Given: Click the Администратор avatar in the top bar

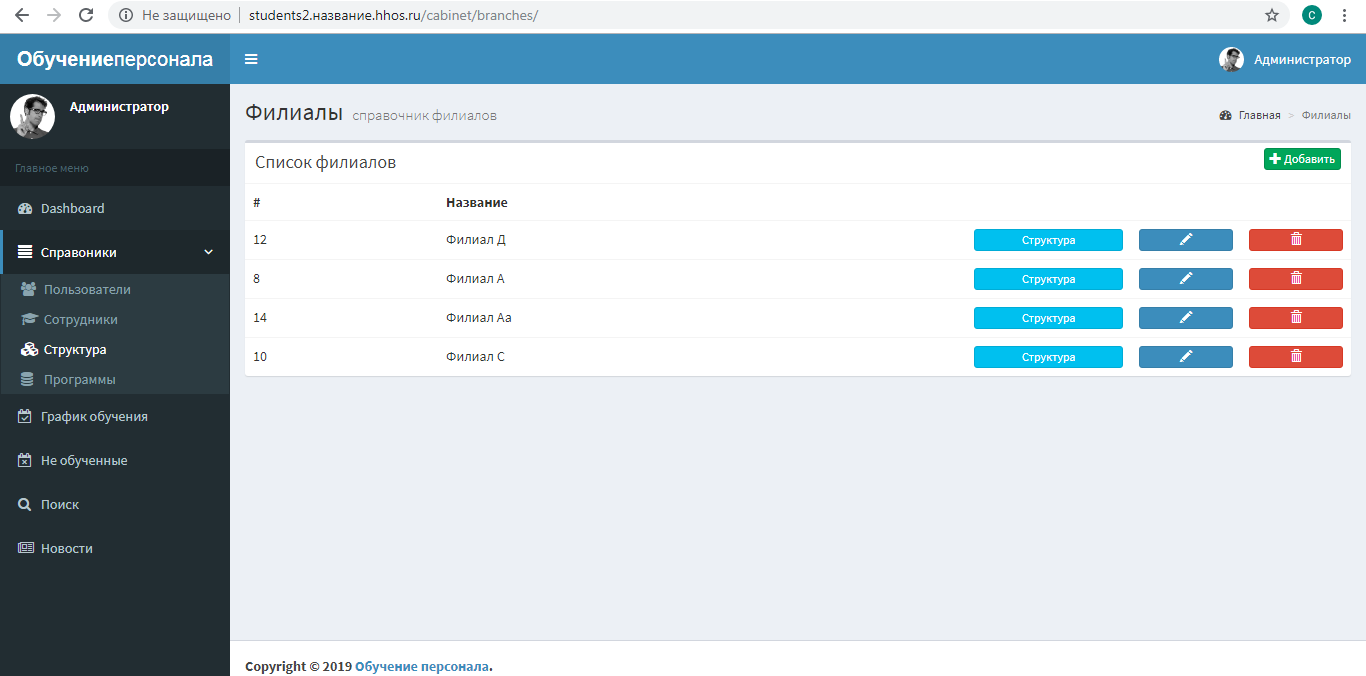Looking at the screenshot, I should [x=1231, y=59].
